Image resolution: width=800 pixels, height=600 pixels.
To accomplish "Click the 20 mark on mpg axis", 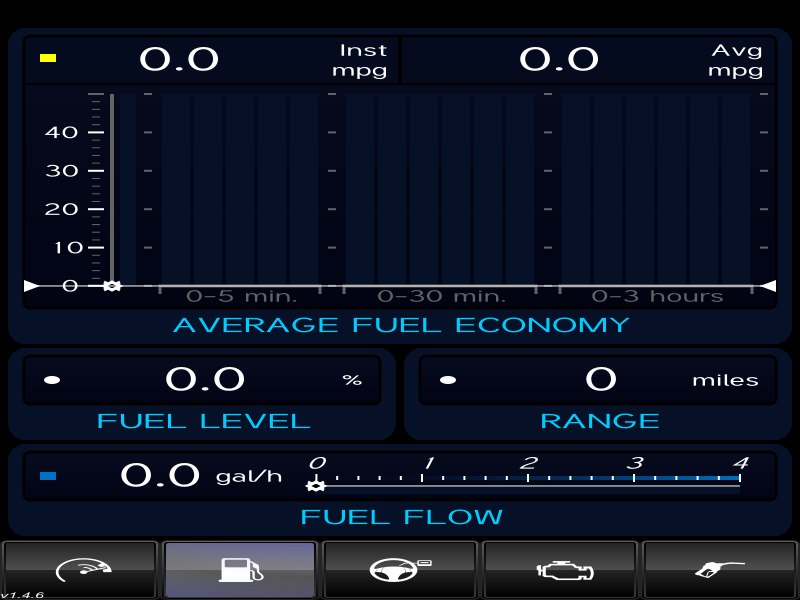I will tap(61, 209).
